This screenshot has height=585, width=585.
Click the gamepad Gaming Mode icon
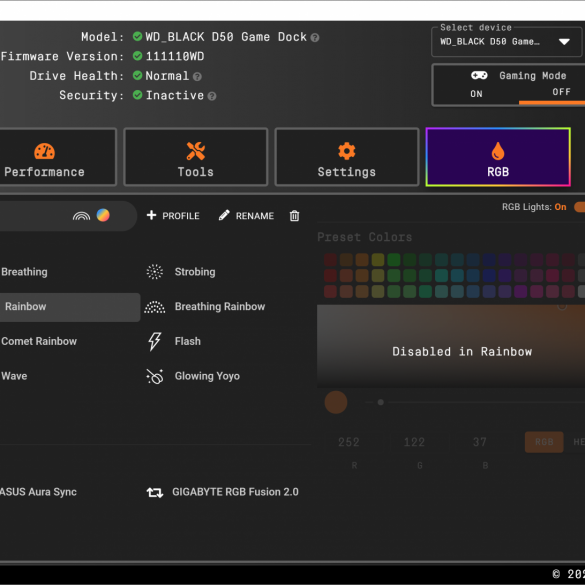479,75
